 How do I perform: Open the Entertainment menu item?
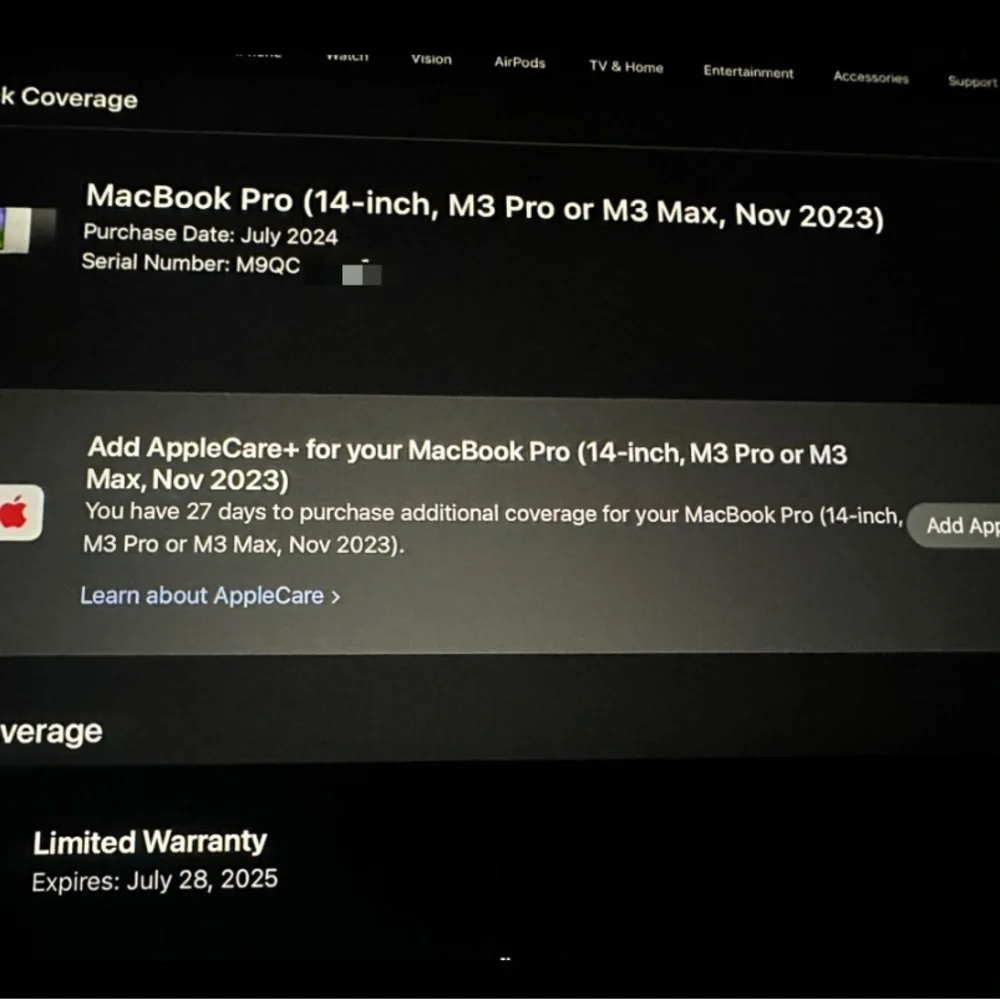coord(748,72)
